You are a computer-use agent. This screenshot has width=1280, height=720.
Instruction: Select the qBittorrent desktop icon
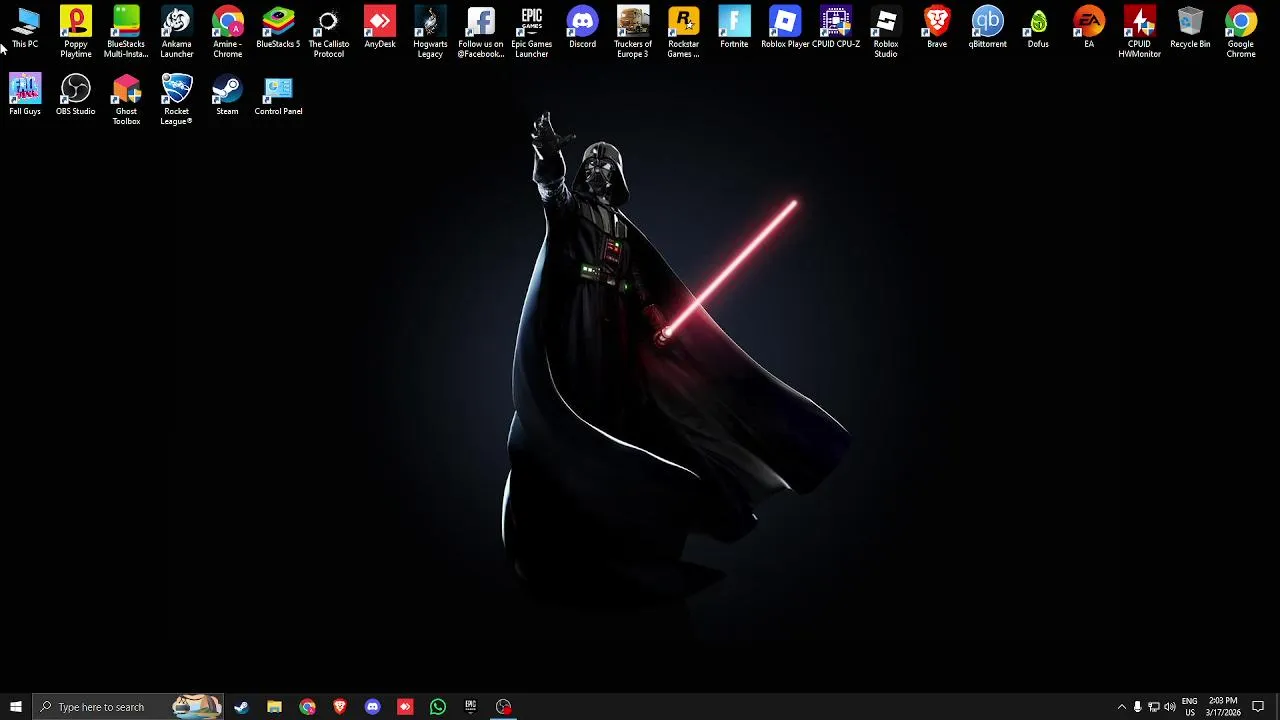coord(988,28)
